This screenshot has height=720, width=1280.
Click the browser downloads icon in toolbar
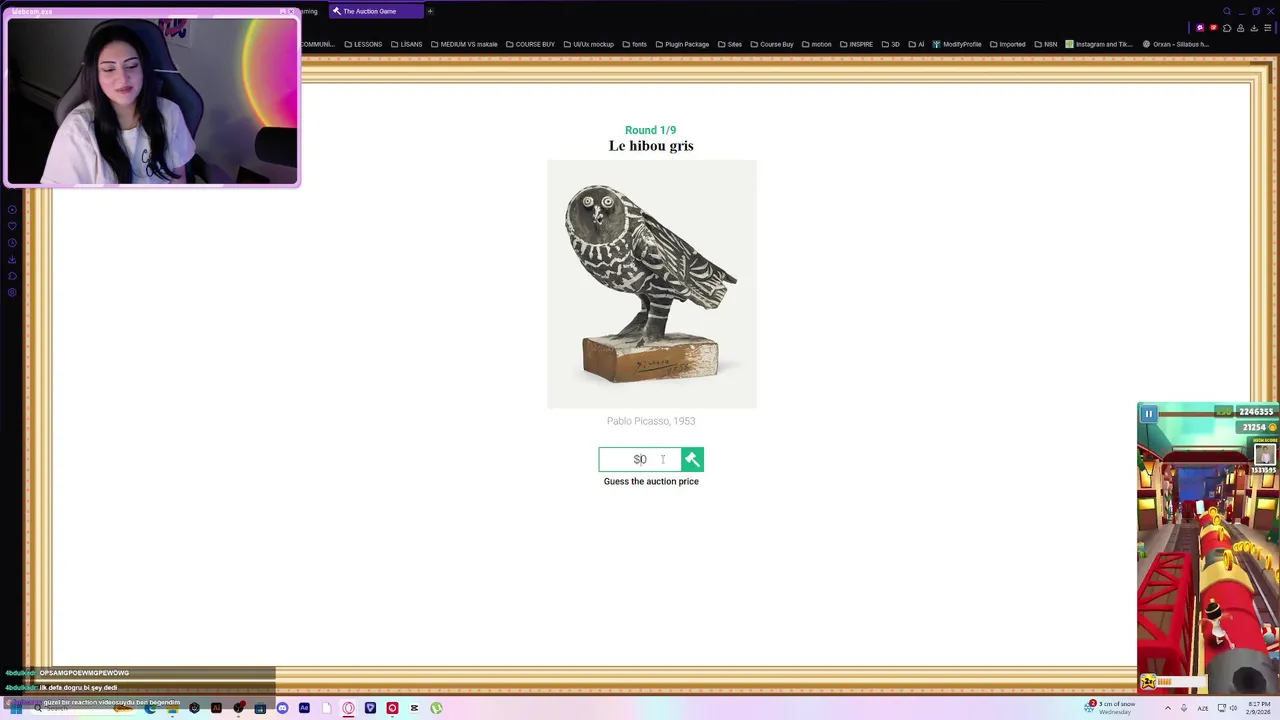[x=1254, y=28]
